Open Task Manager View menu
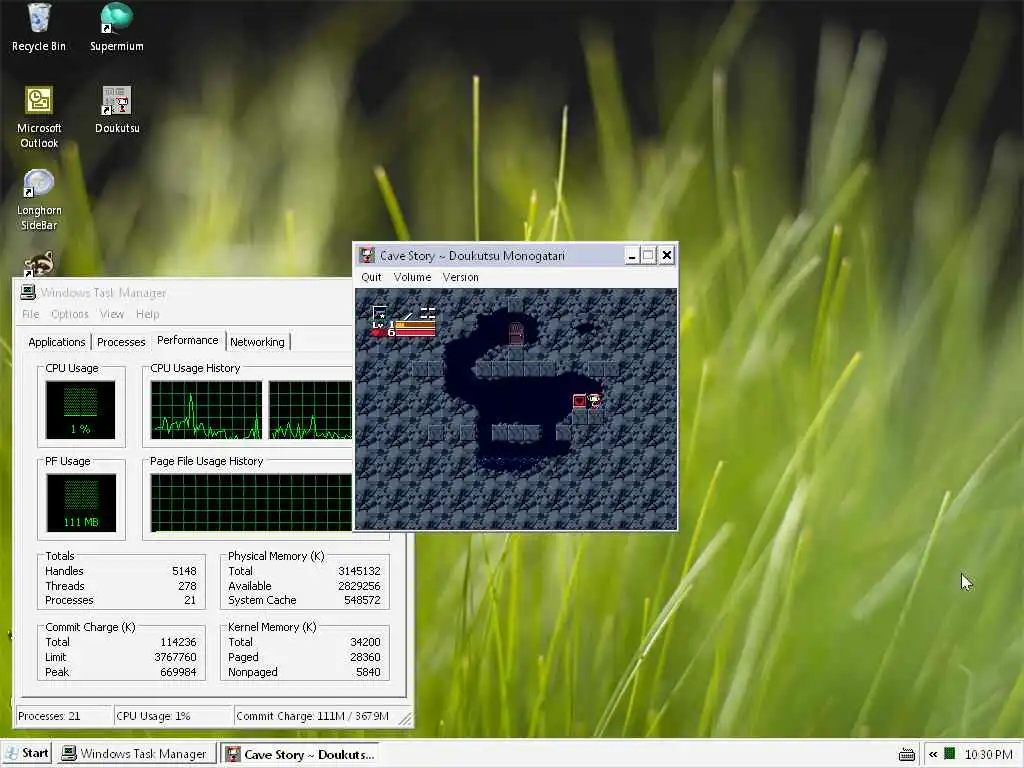1024x768 pixels. tap(112, 314)
